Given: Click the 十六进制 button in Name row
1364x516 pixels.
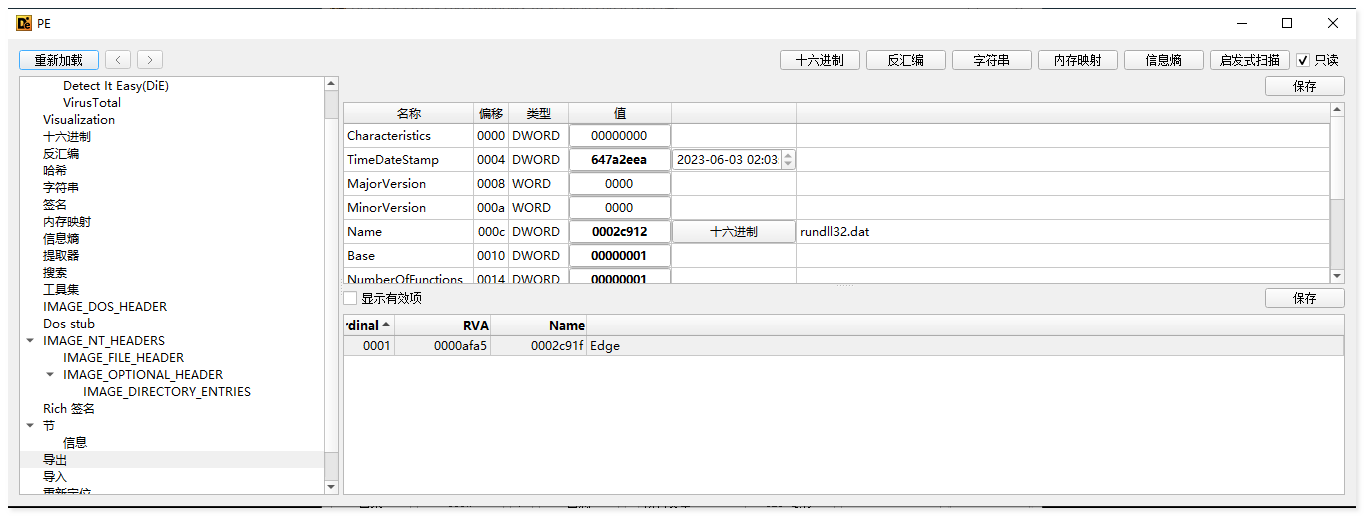Looking at the screenshot, I should tap(733, 232).
